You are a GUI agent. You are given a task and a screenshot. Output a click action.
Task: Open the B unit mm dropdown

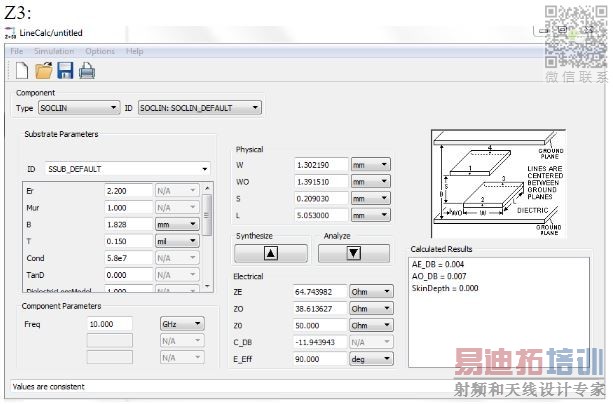pos(177,224)
